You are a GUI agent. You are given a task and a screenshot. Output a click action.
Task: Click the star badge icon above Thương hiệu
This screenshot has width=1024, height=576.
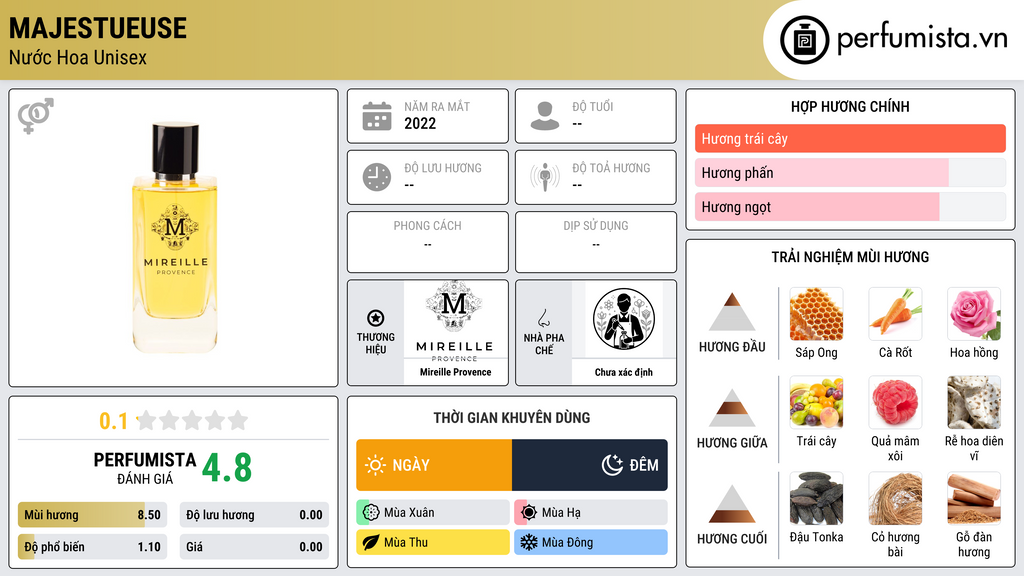click(x=376, y=318)
